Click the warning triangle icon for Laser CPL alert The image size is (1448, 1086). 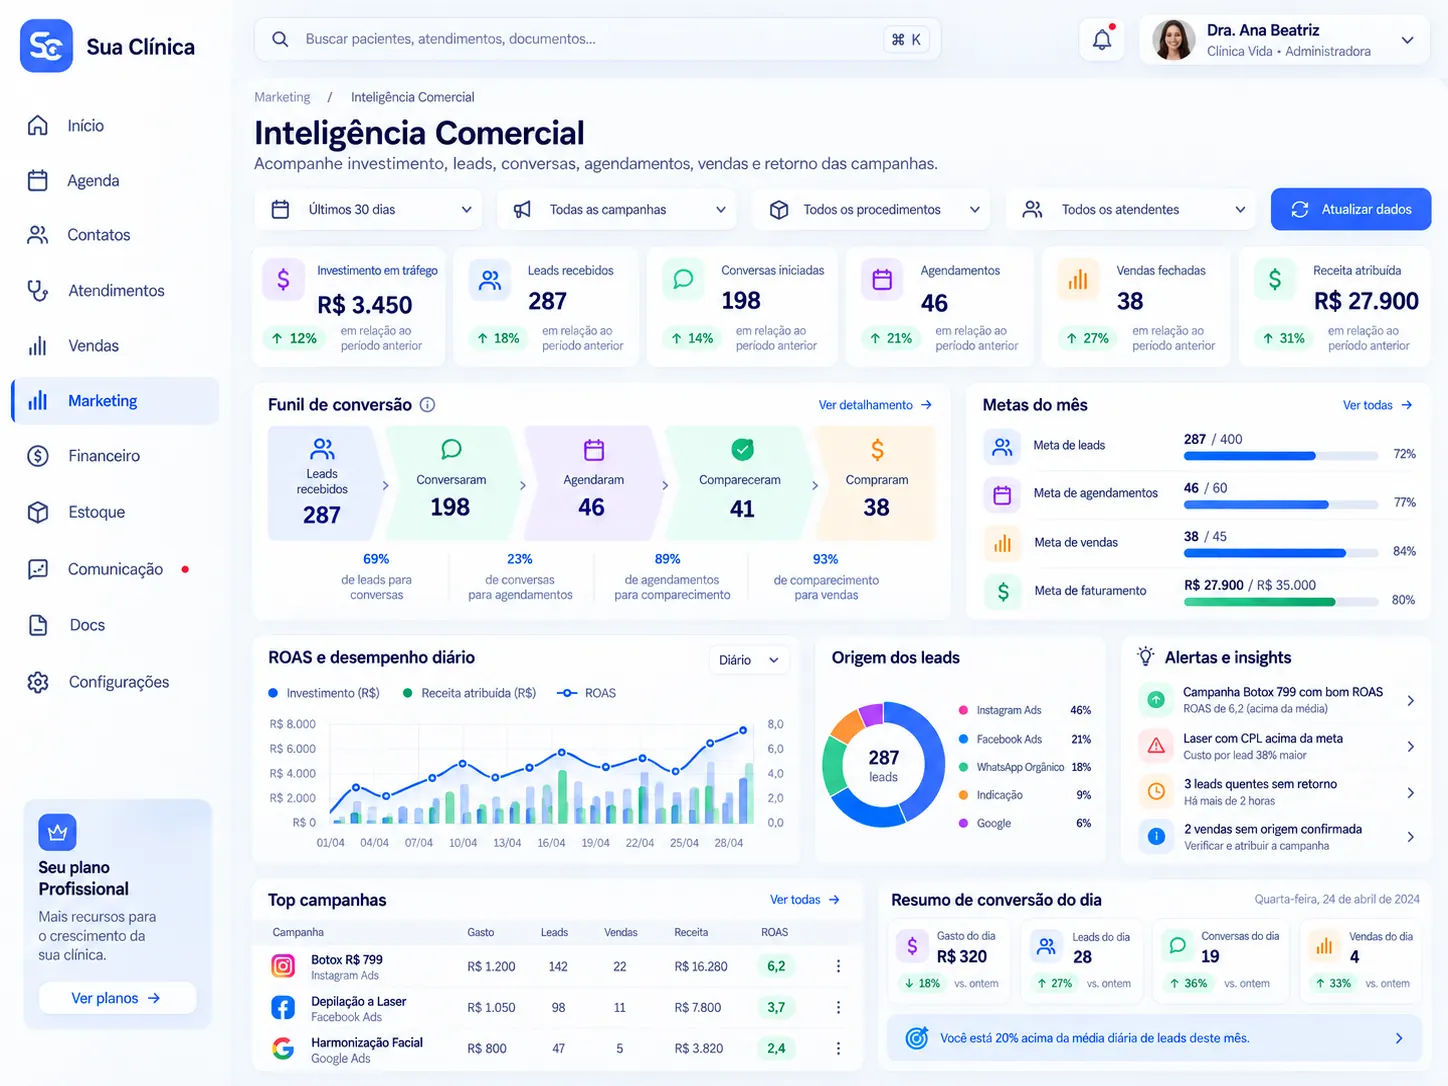click(1156, 746)
